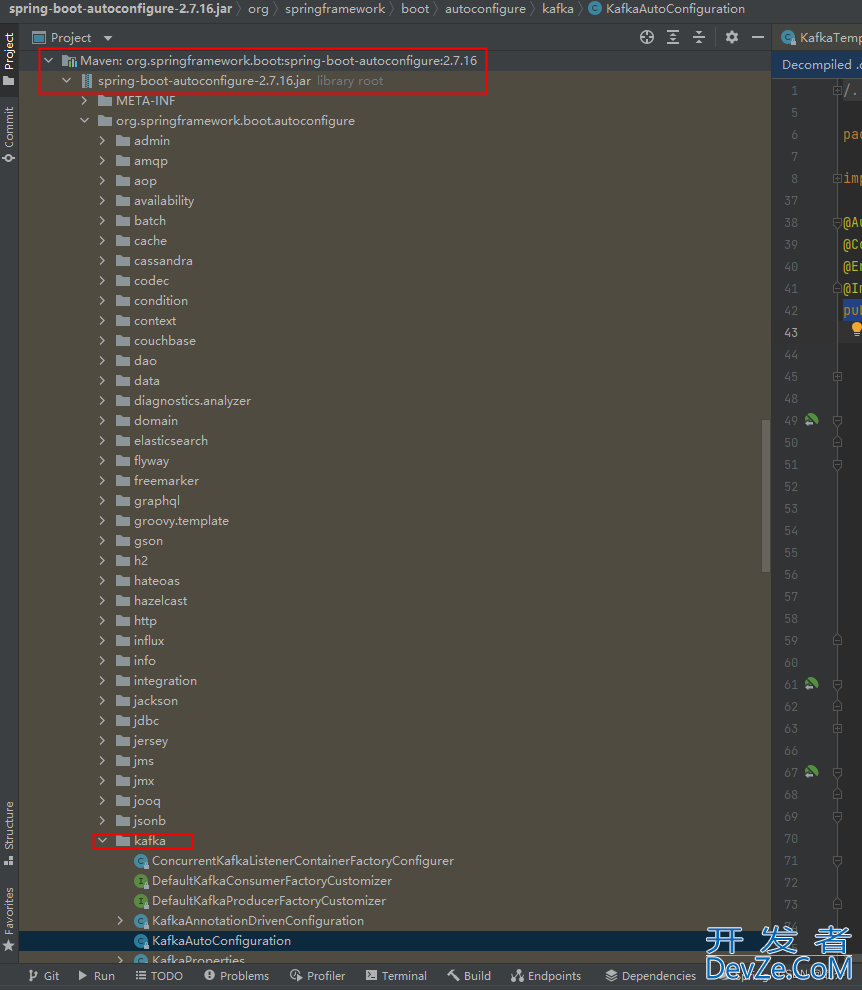Open the Profiler tool window
862x990 pixels.
coord(318,975)
